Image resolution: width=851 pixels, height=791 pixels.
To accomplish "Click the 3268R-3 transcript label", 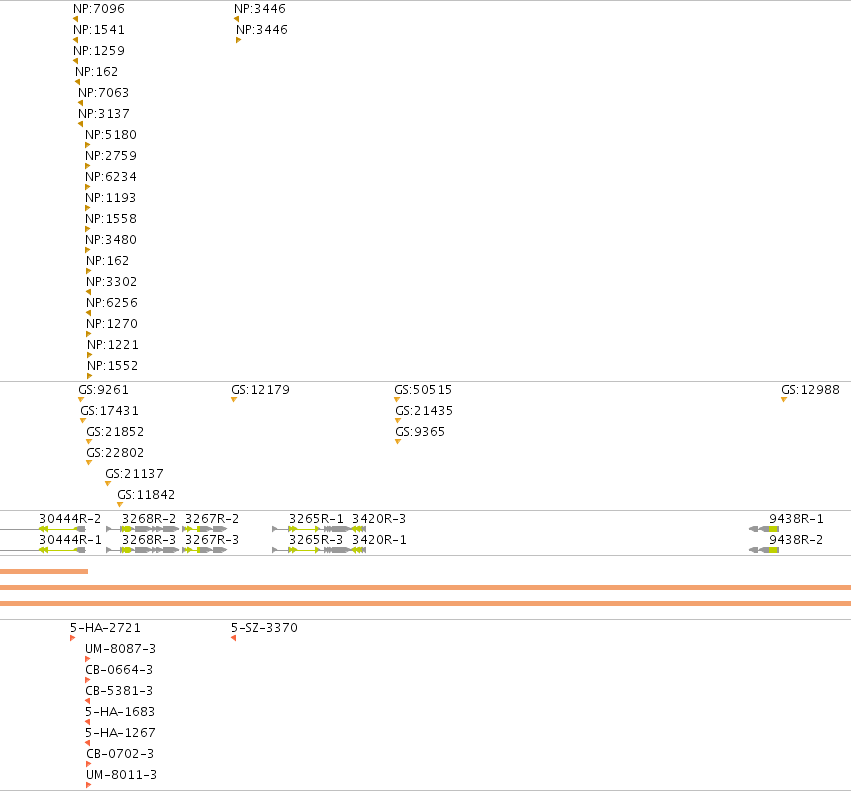I will click(149, 540).
